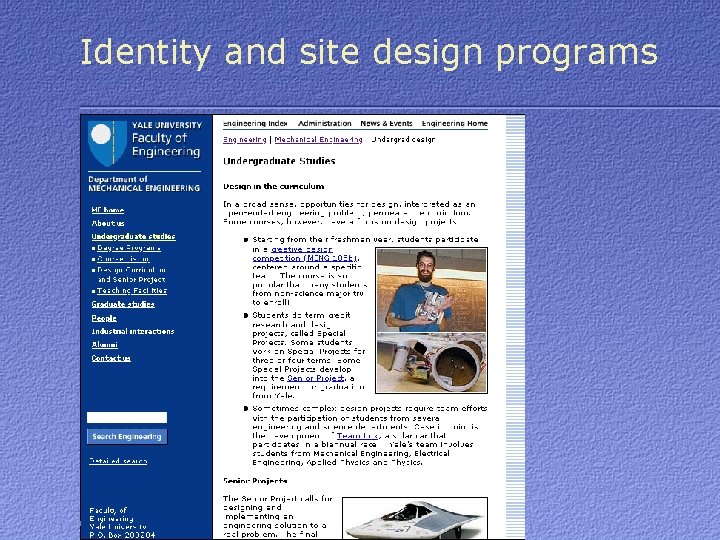Click the Undergrad design breadcrumb text
720x540 pixels.
403,140
